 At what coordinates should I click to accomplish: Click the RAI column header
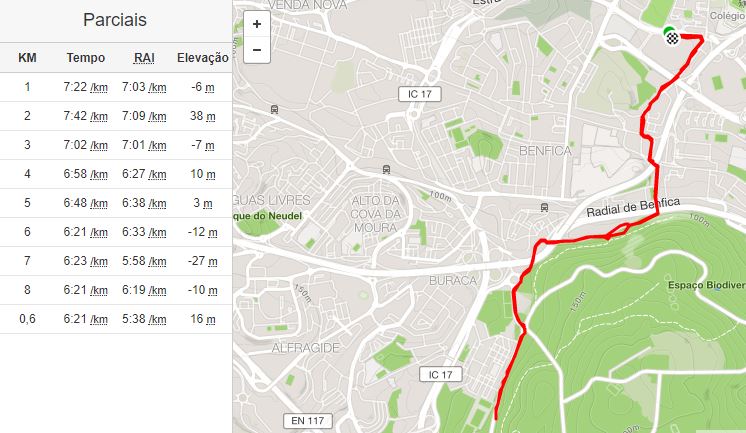point(144,58)
